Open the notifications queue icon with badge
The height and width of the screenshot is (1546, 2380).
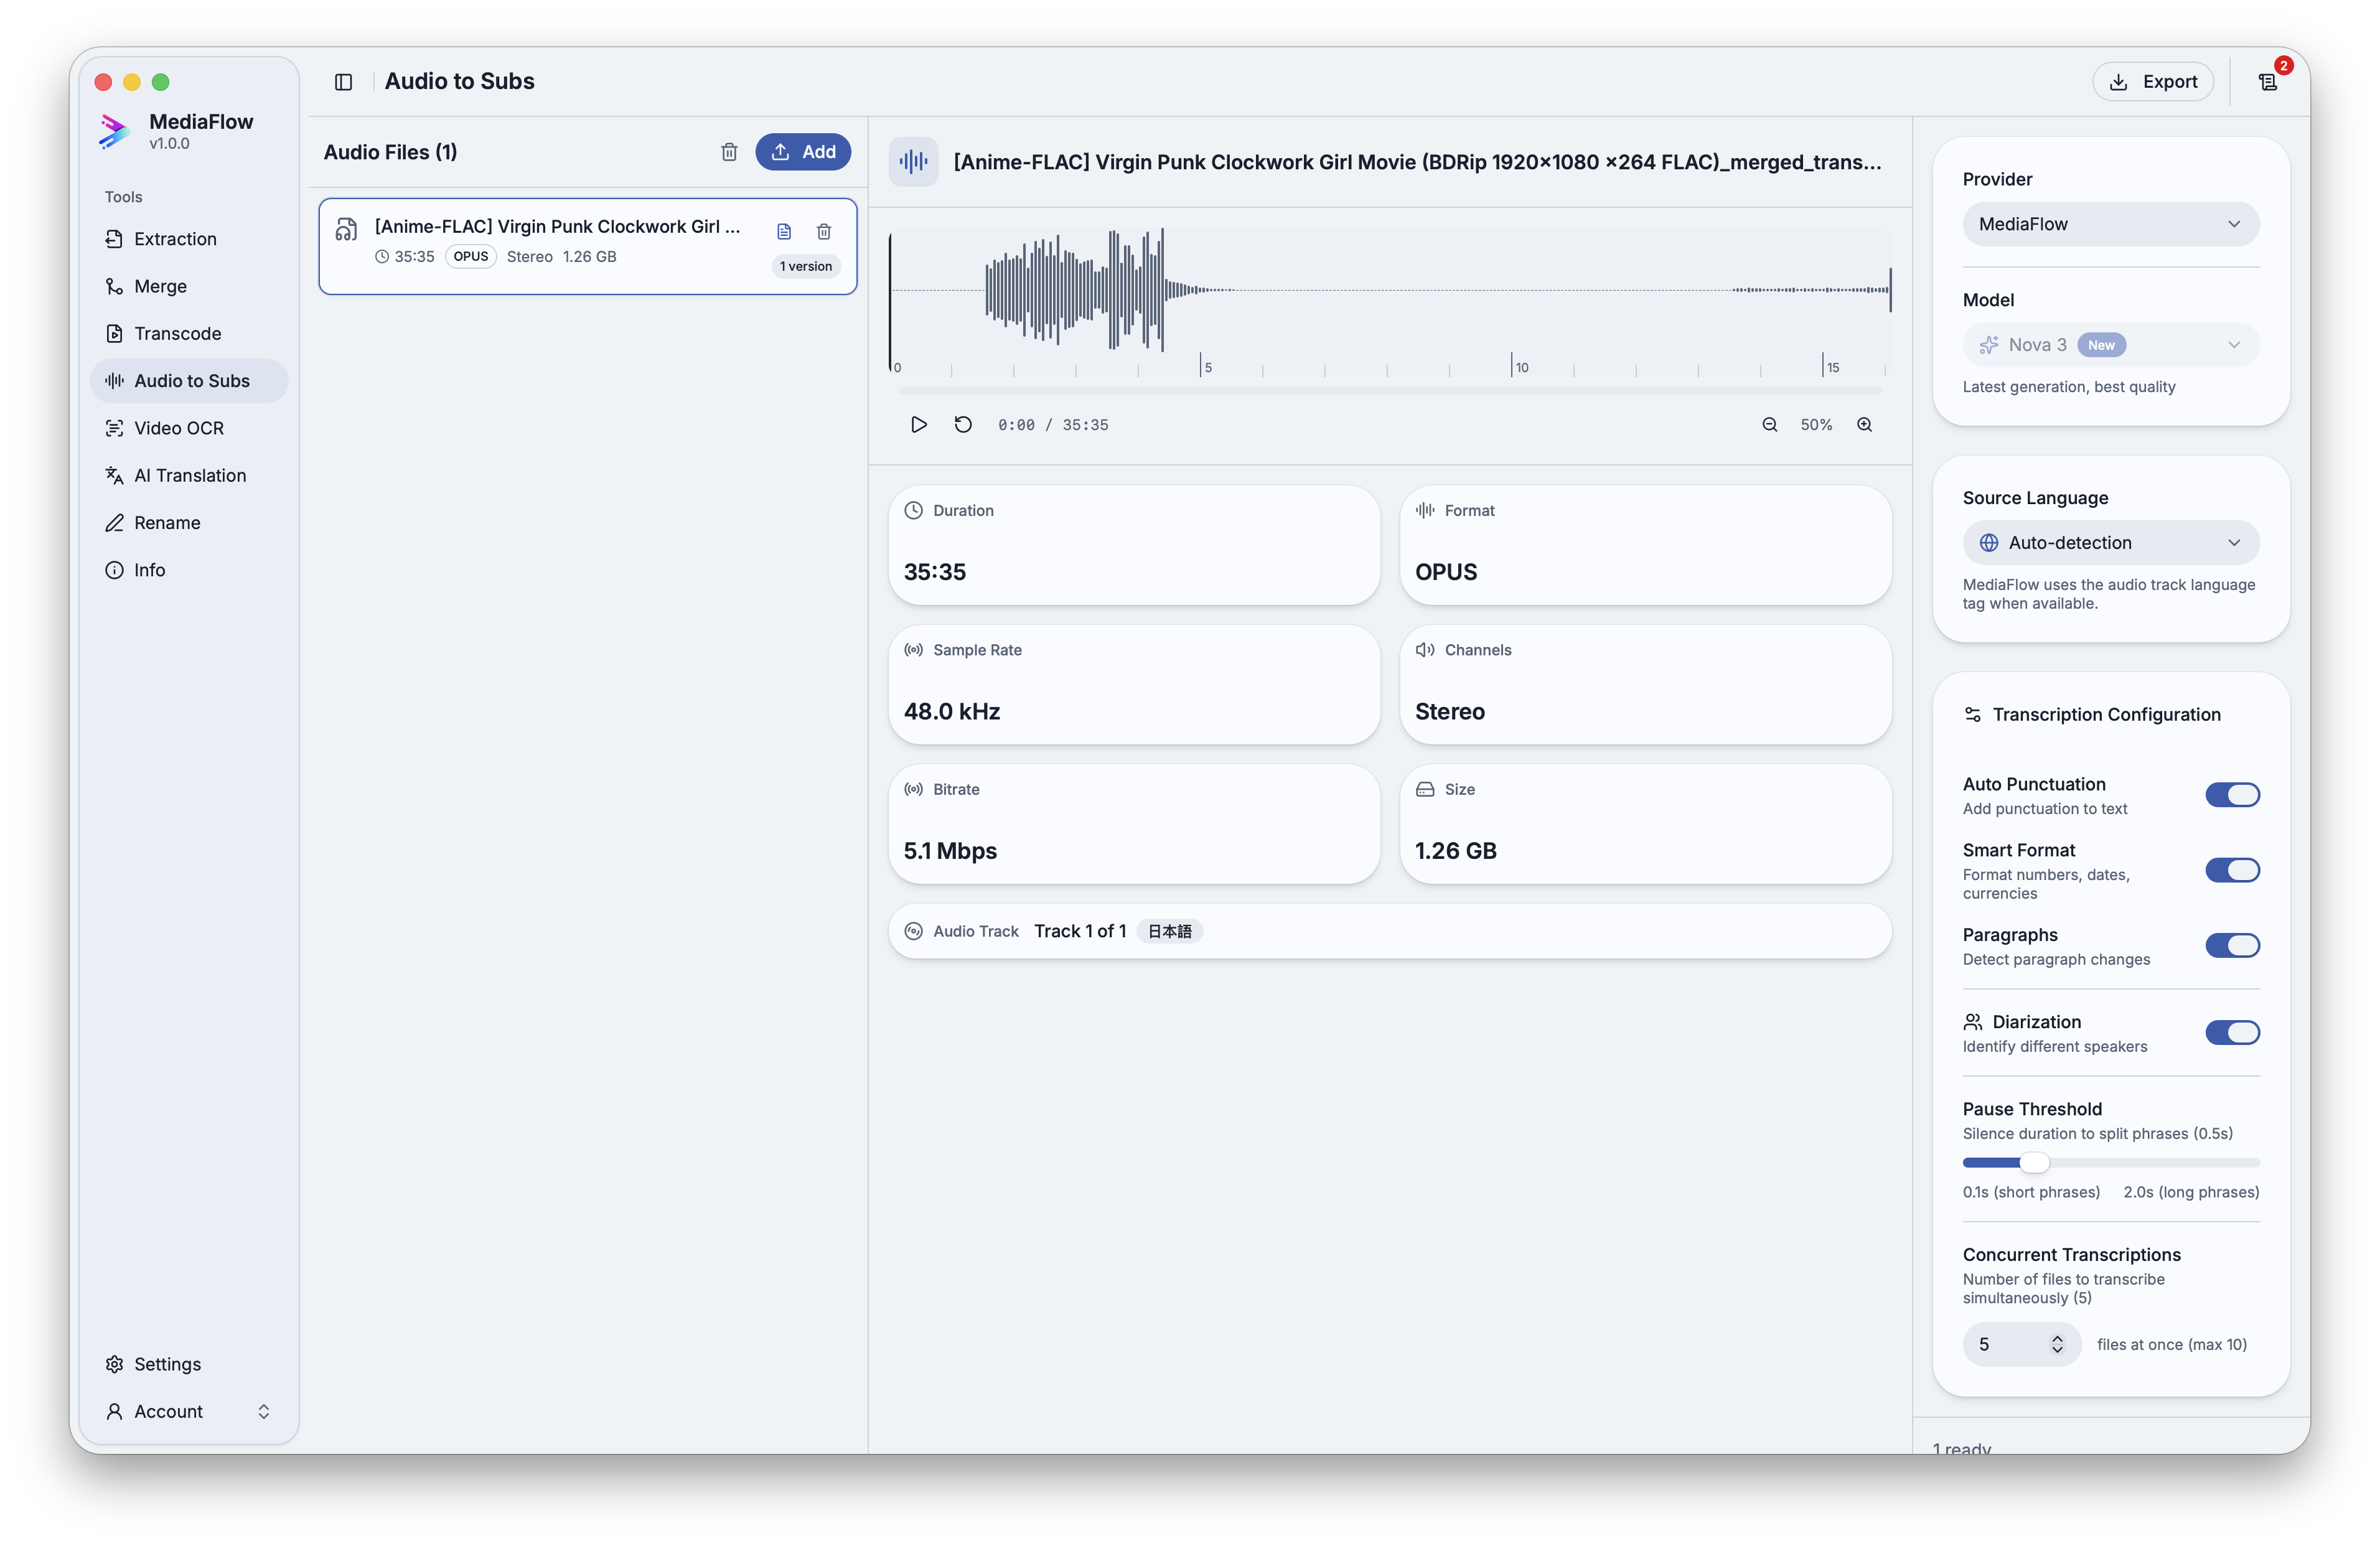coord(2268,82)
